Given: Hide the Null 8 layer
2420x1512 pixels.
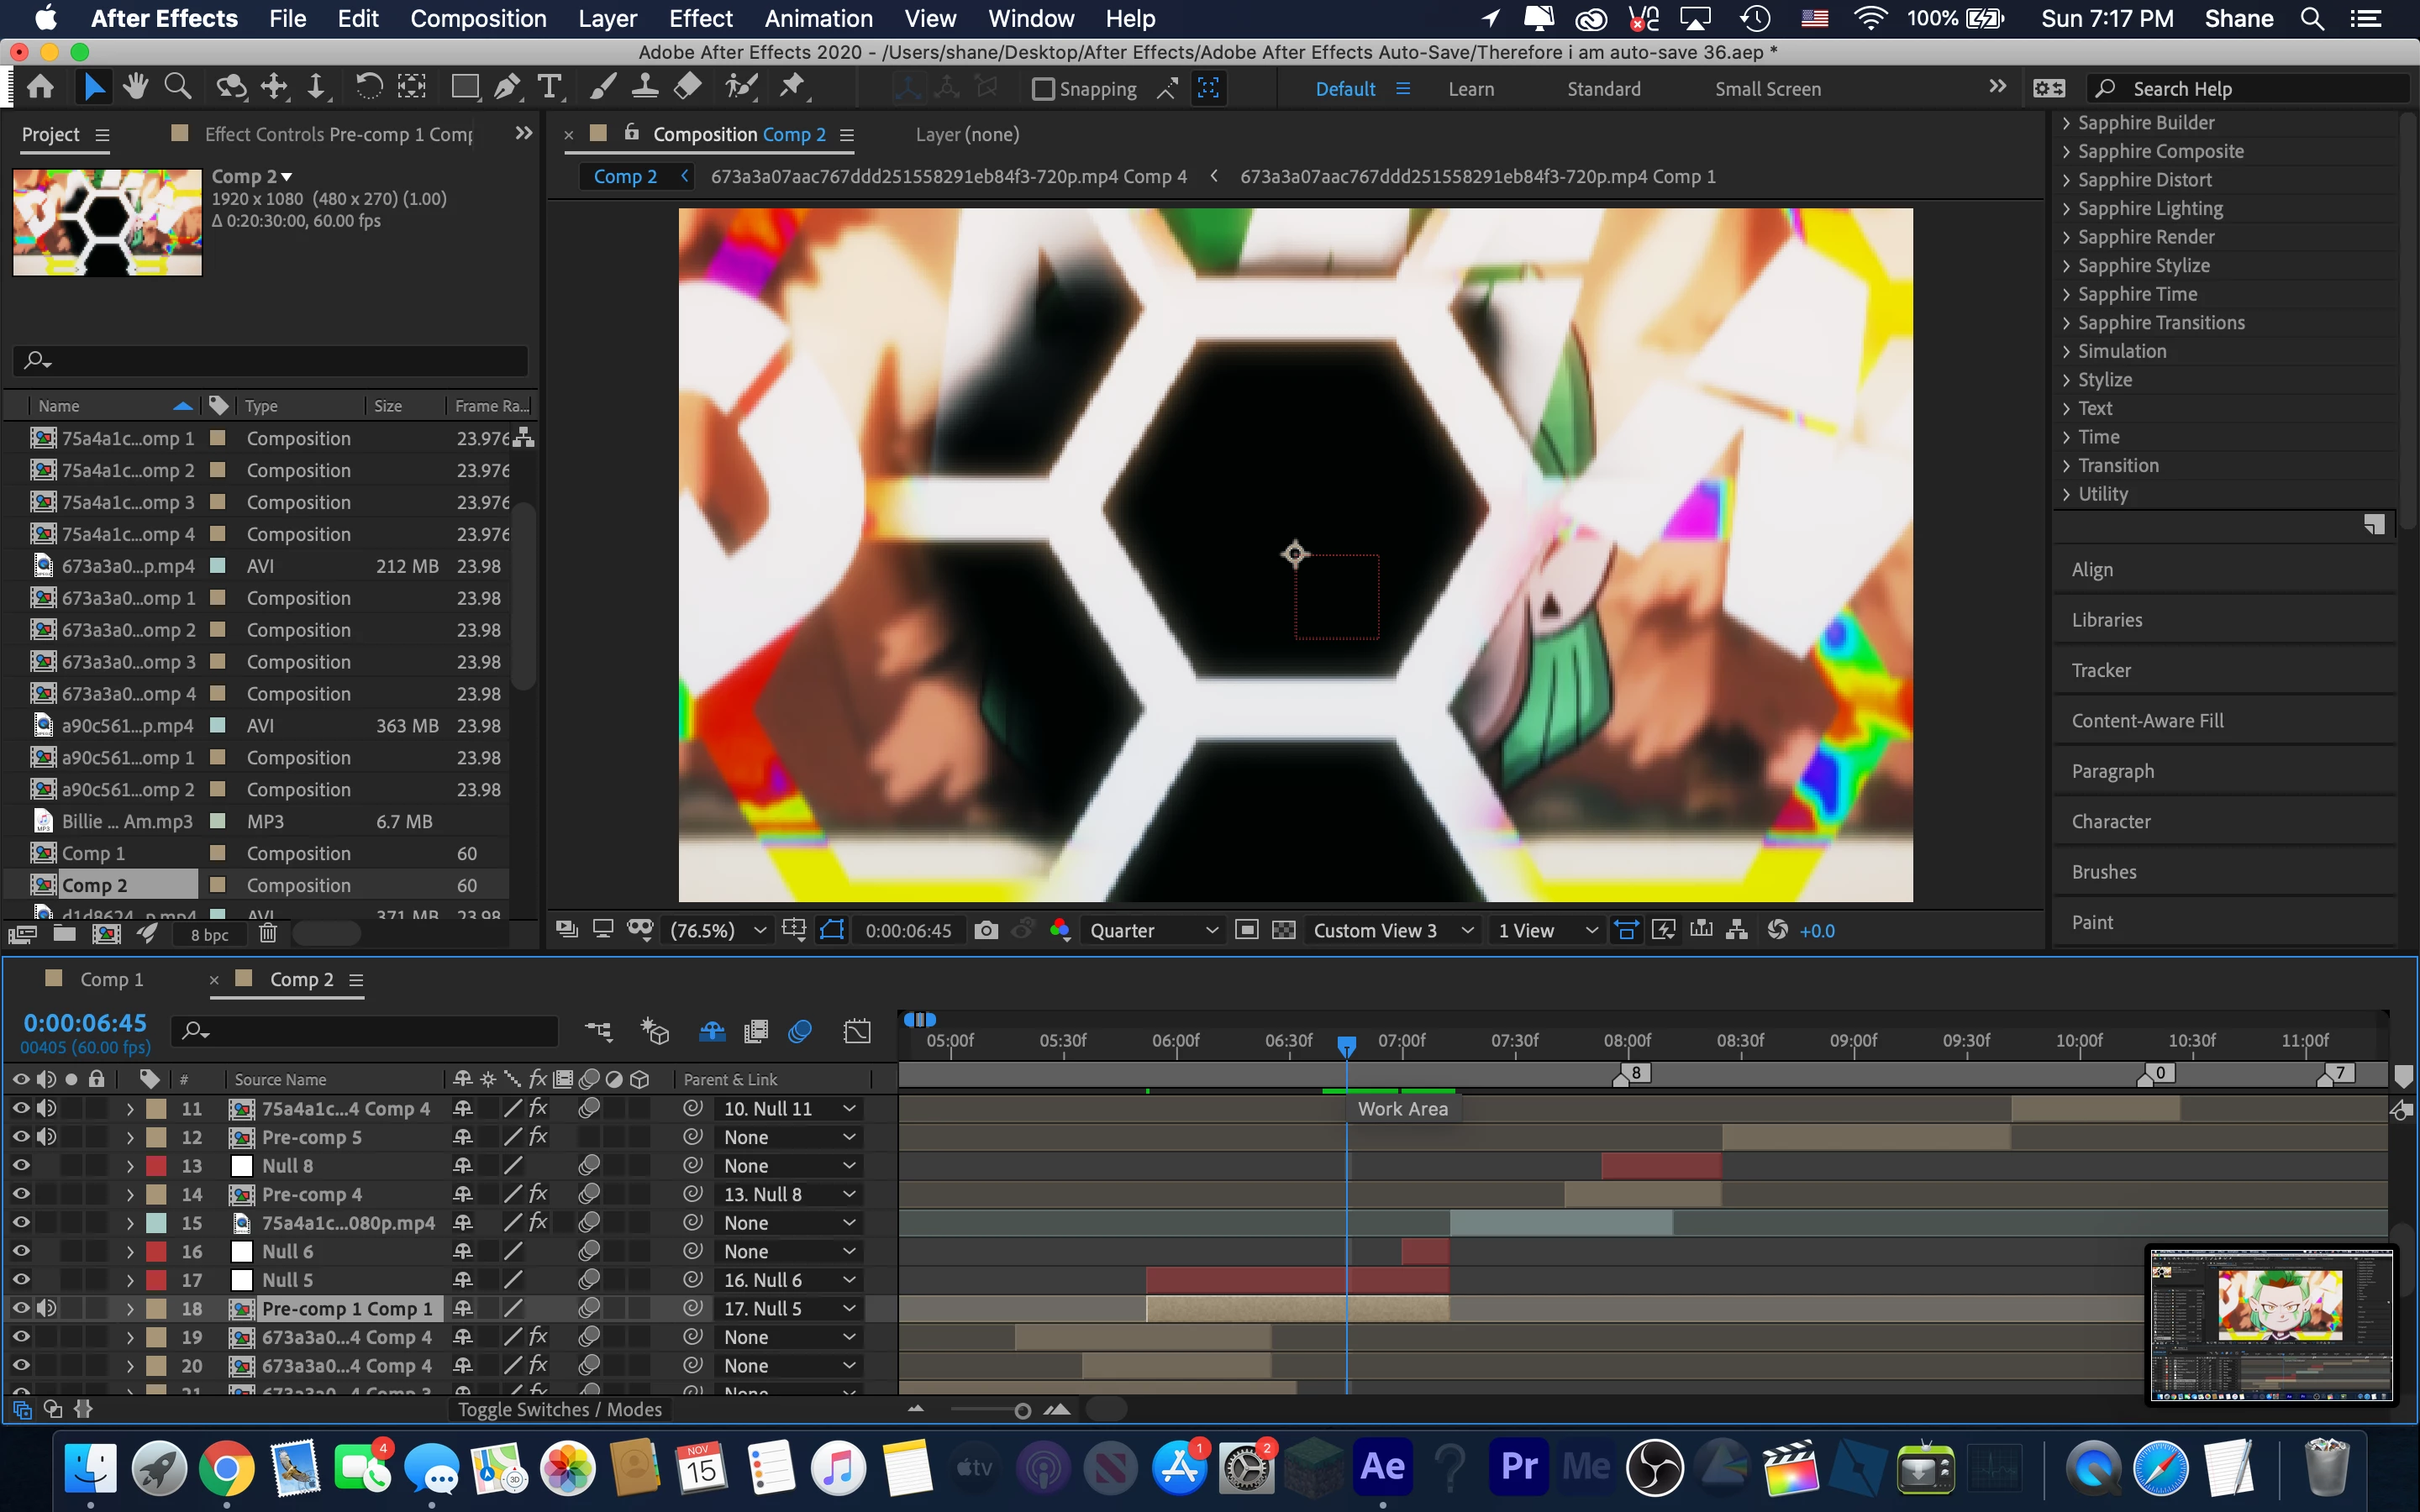Looking at the screenshot, I should coord(20,1165).
